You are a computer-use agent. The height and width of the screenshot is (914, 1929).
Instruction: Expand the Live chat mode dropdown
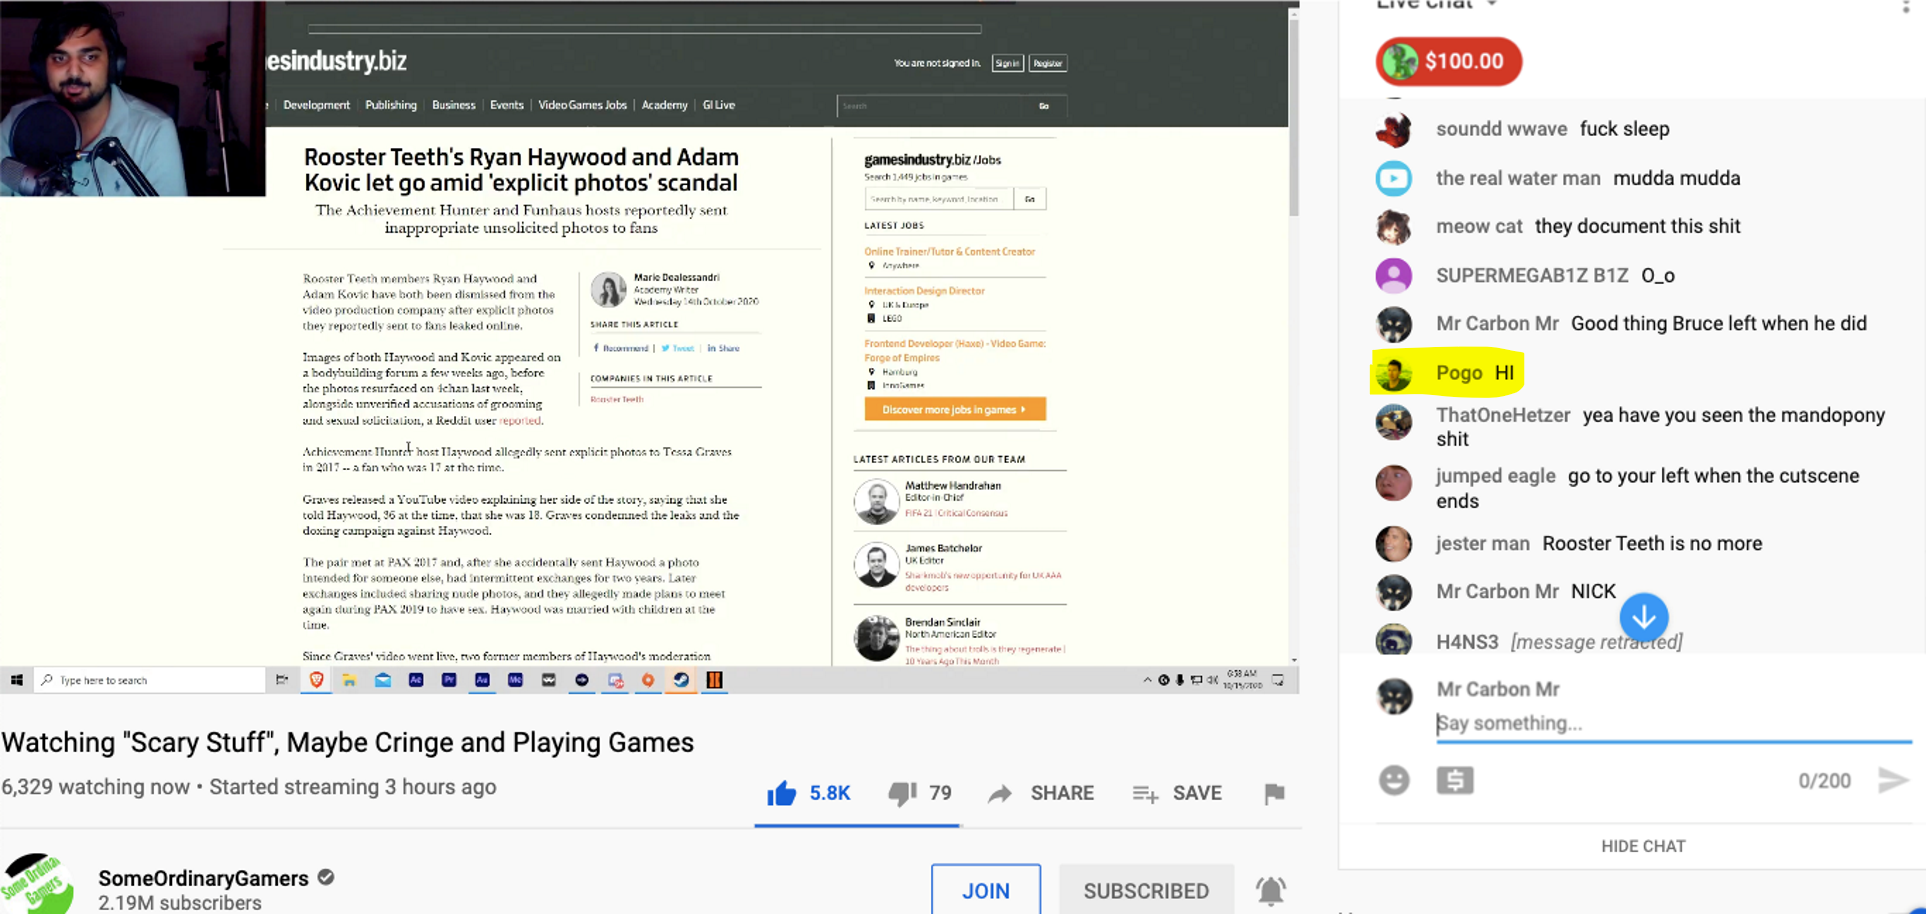[1491, 5]
